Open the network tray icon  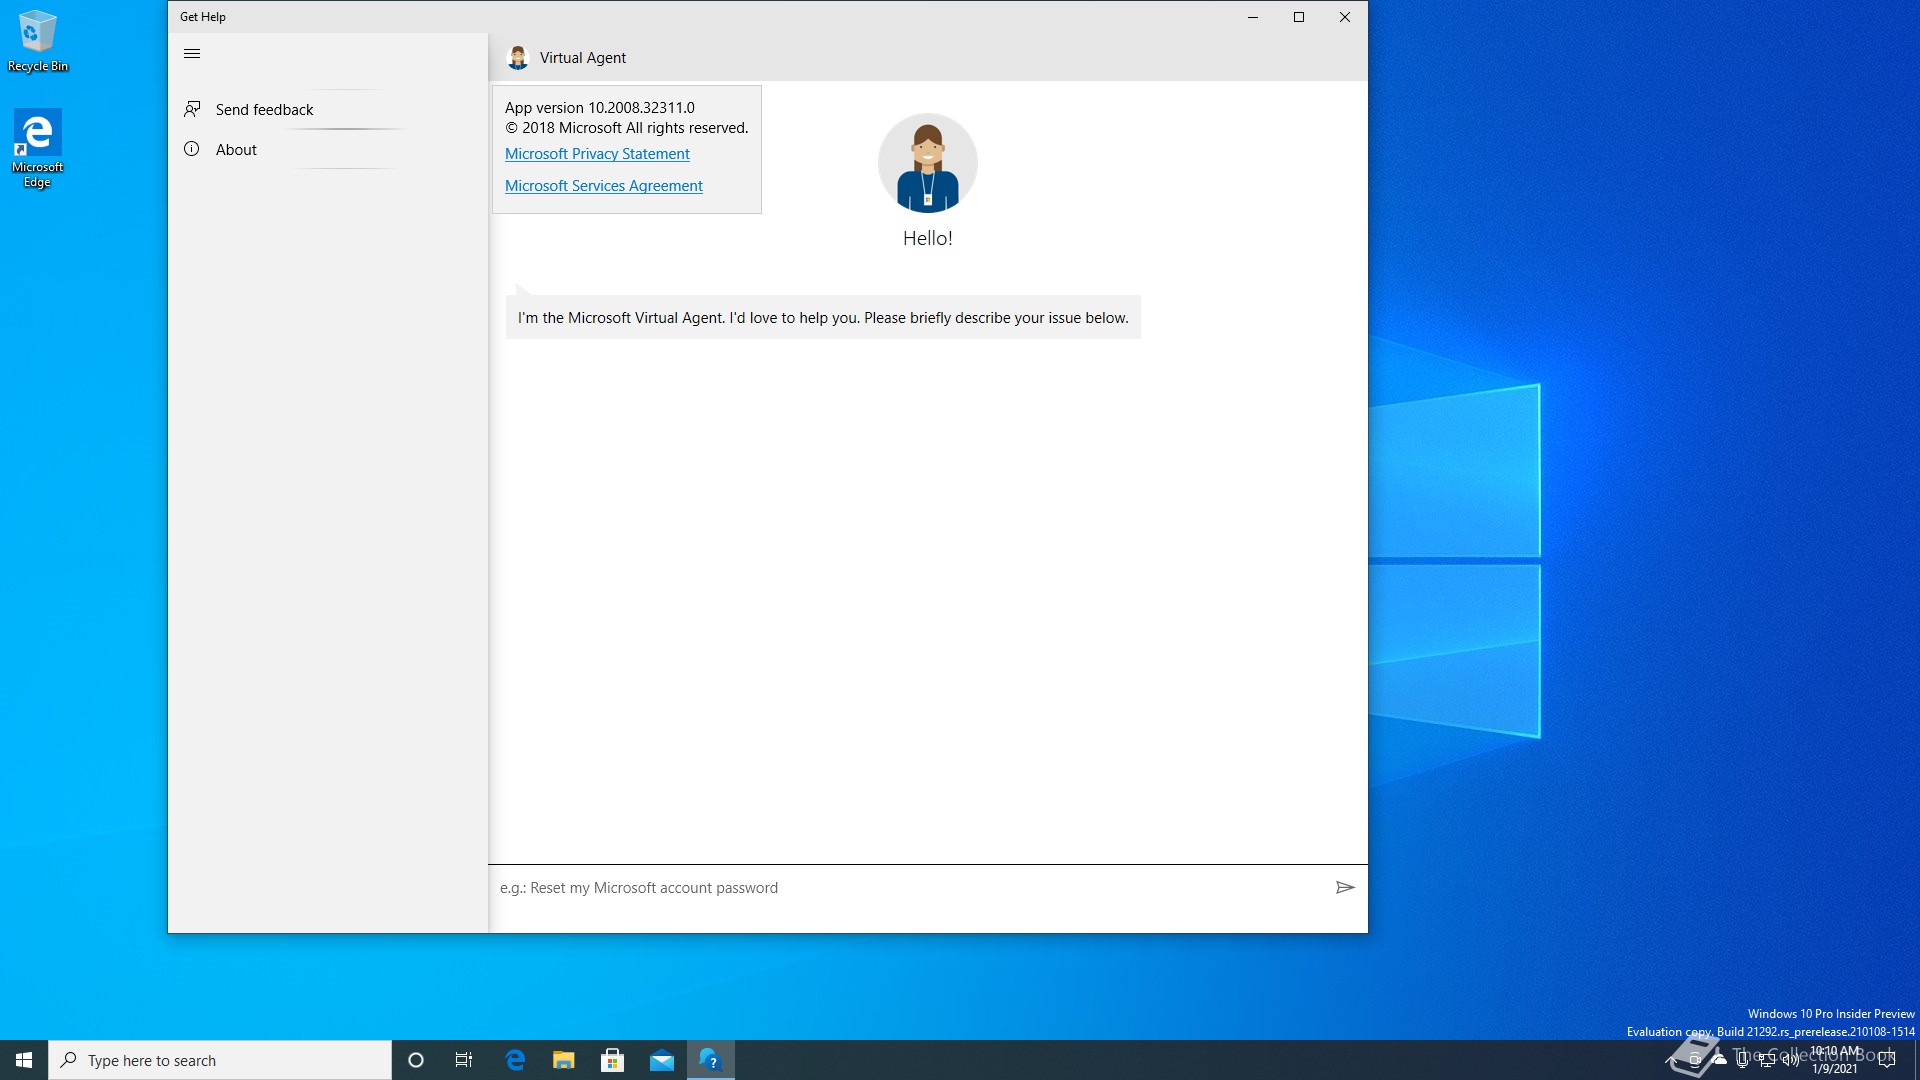pos(1767,1060)
